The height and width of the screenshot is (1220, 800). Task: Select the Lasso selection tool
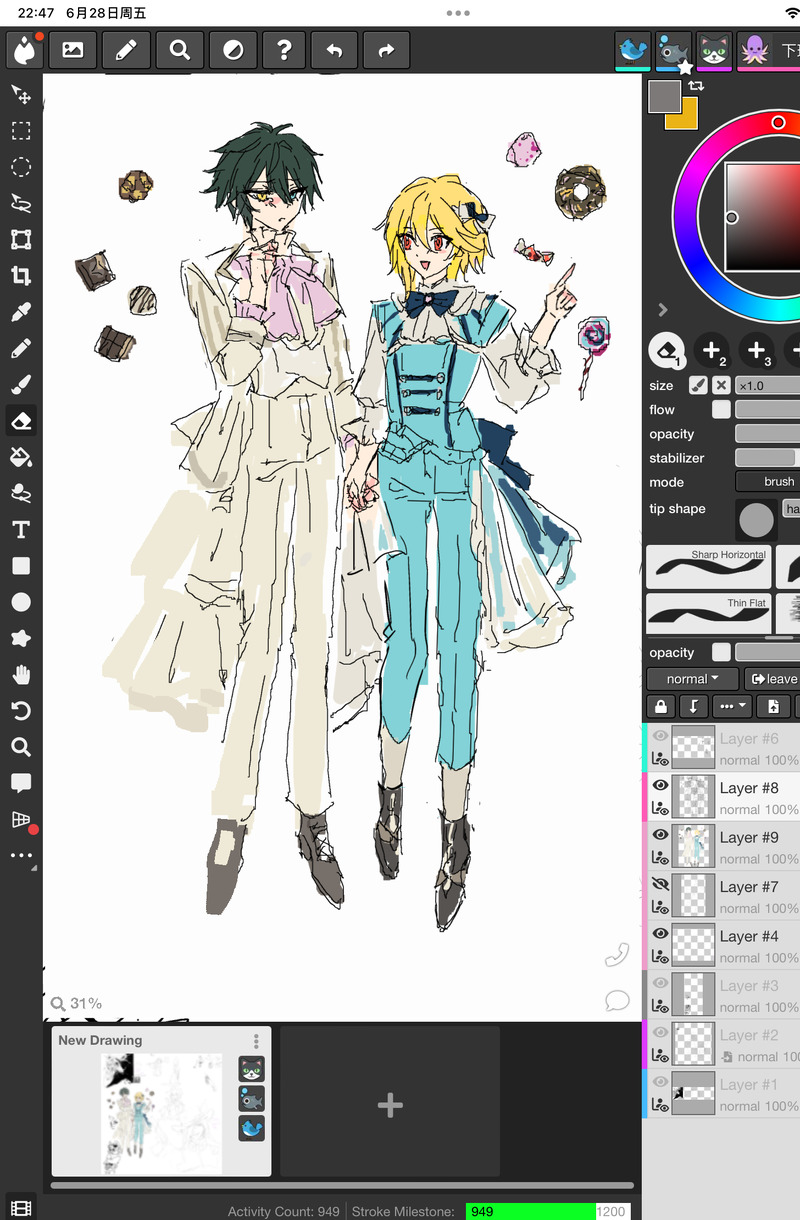21,203
